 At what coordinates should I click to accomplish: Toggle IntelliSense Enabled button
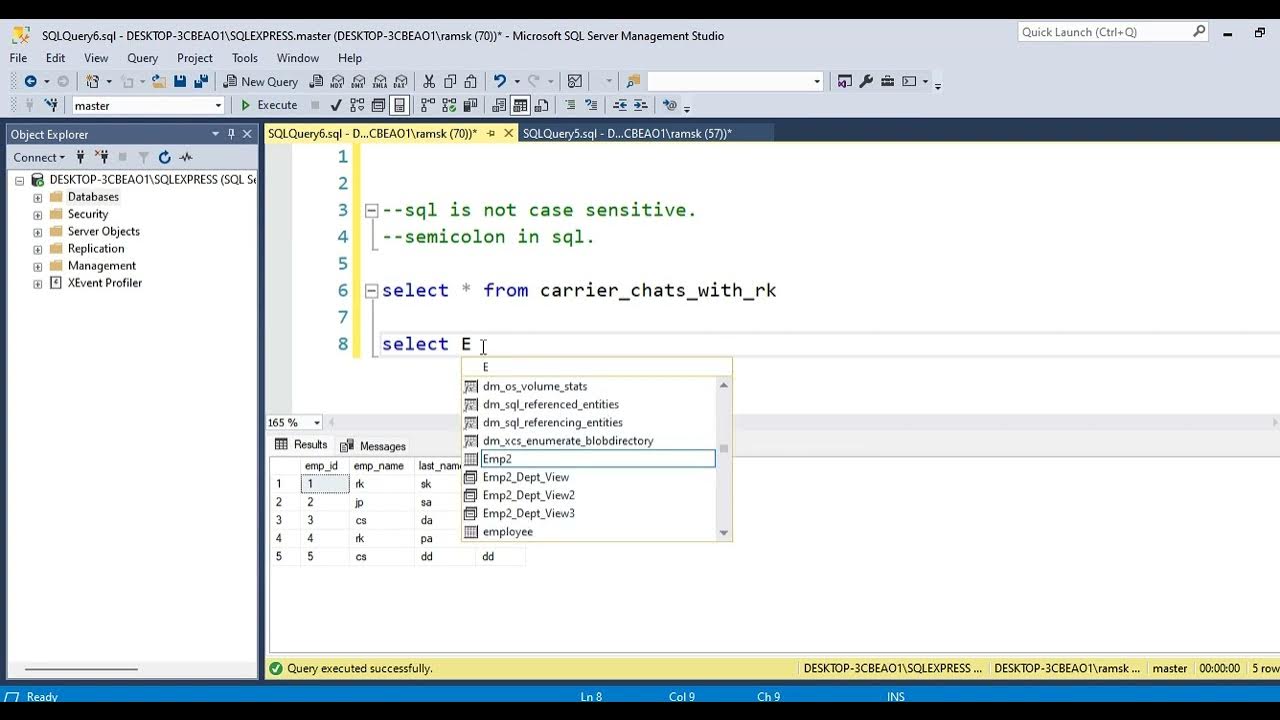click(x=399, y=105)
